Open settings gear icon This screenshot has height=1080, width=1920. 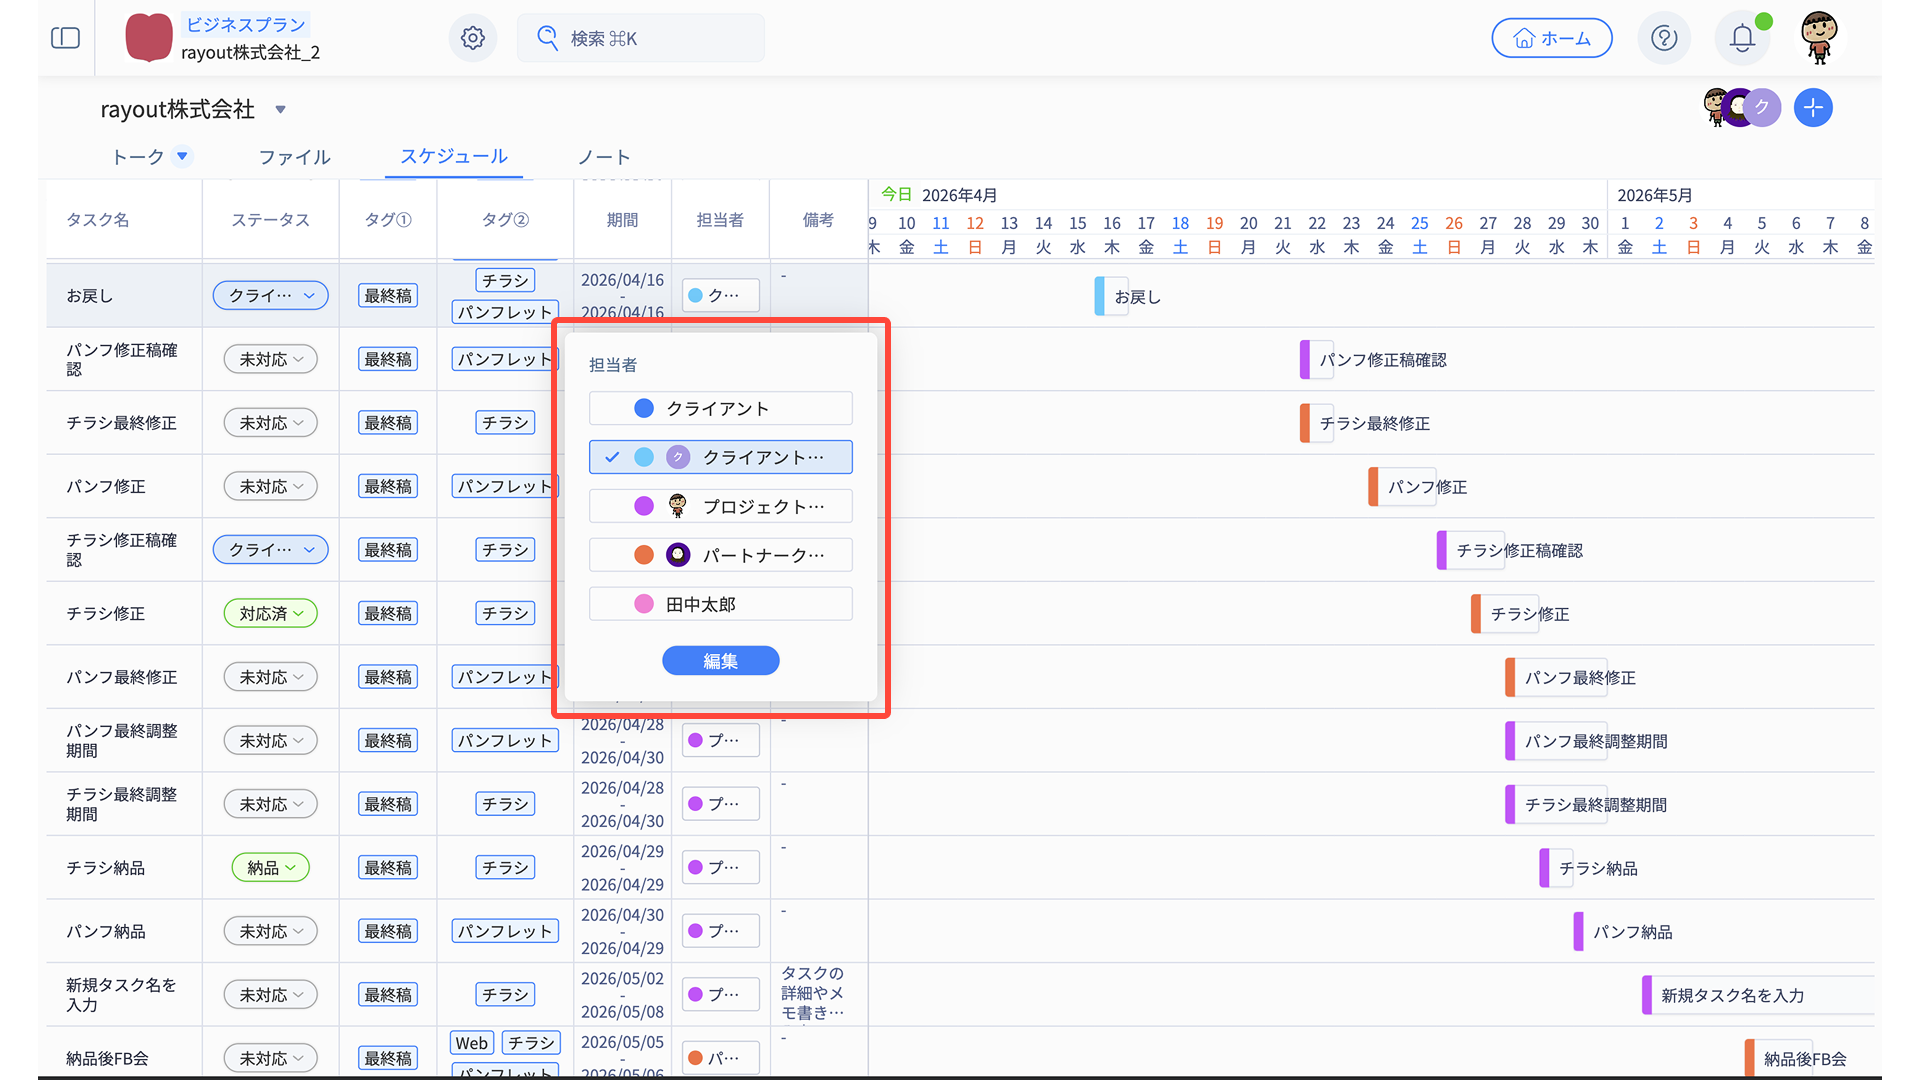pyautogui.click(x=473, y=38)
